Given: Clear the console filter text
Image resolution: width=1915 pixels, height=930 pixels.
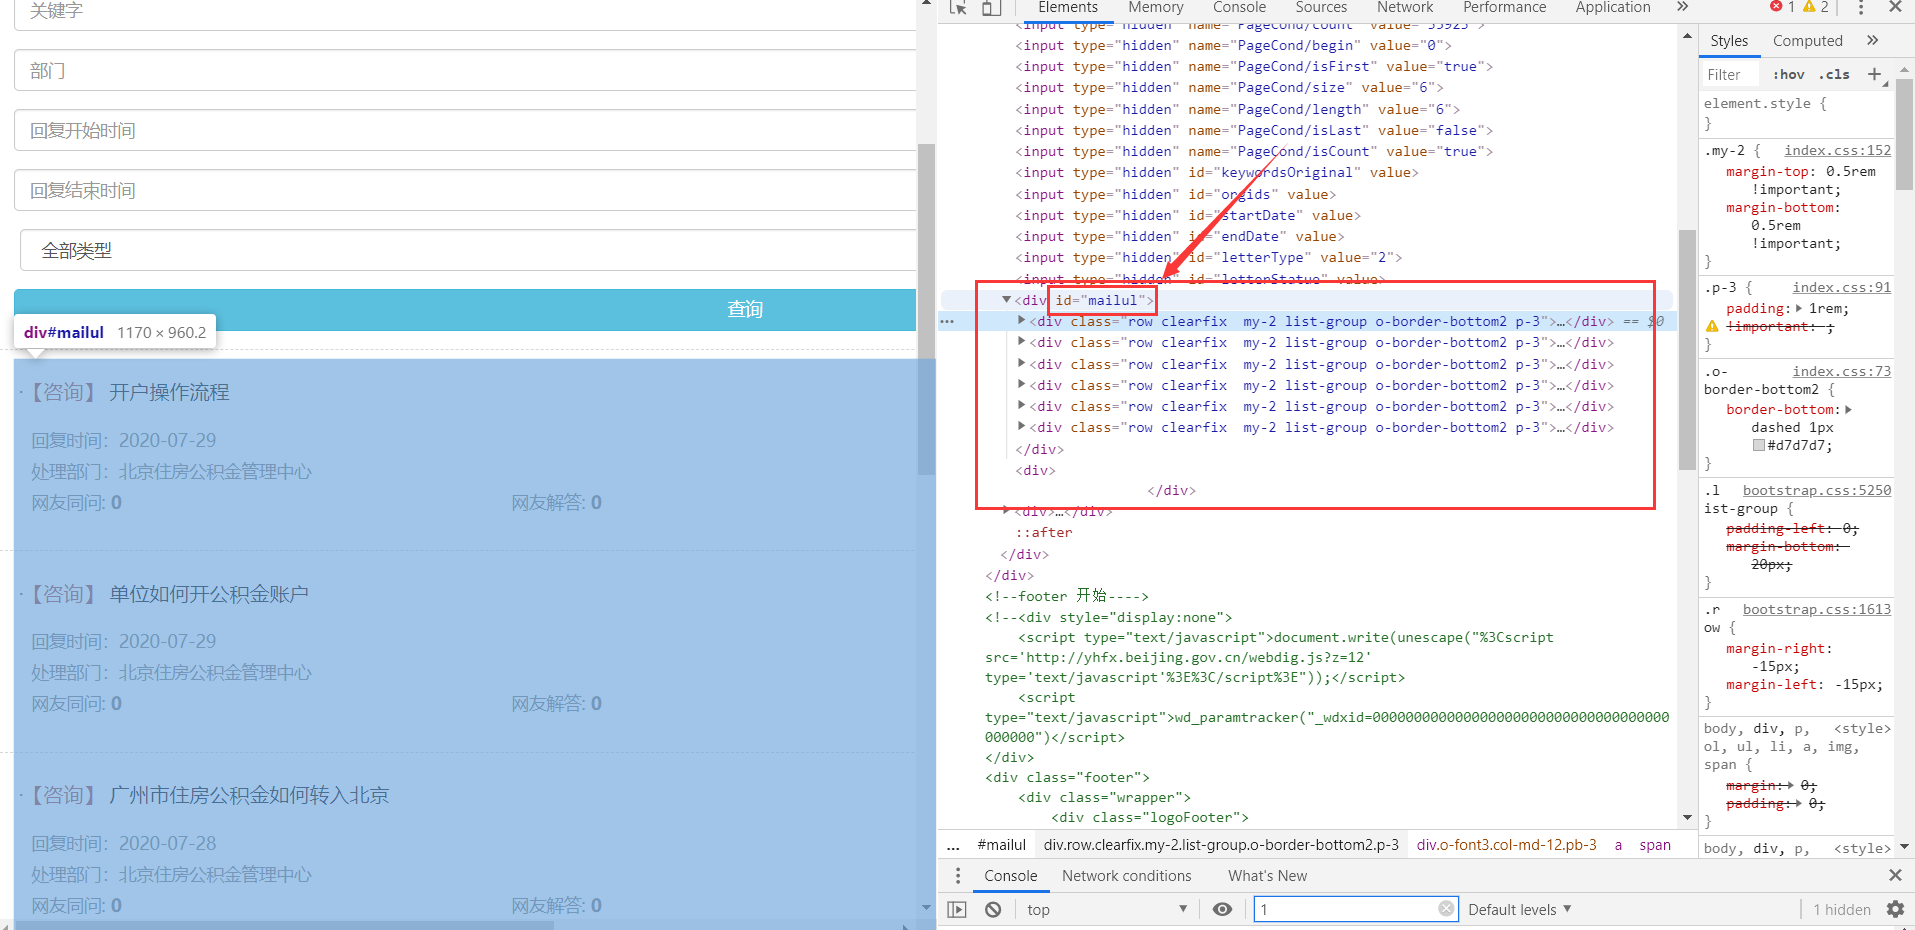Looking at the screenshot, I should [x=1446, y=908].
